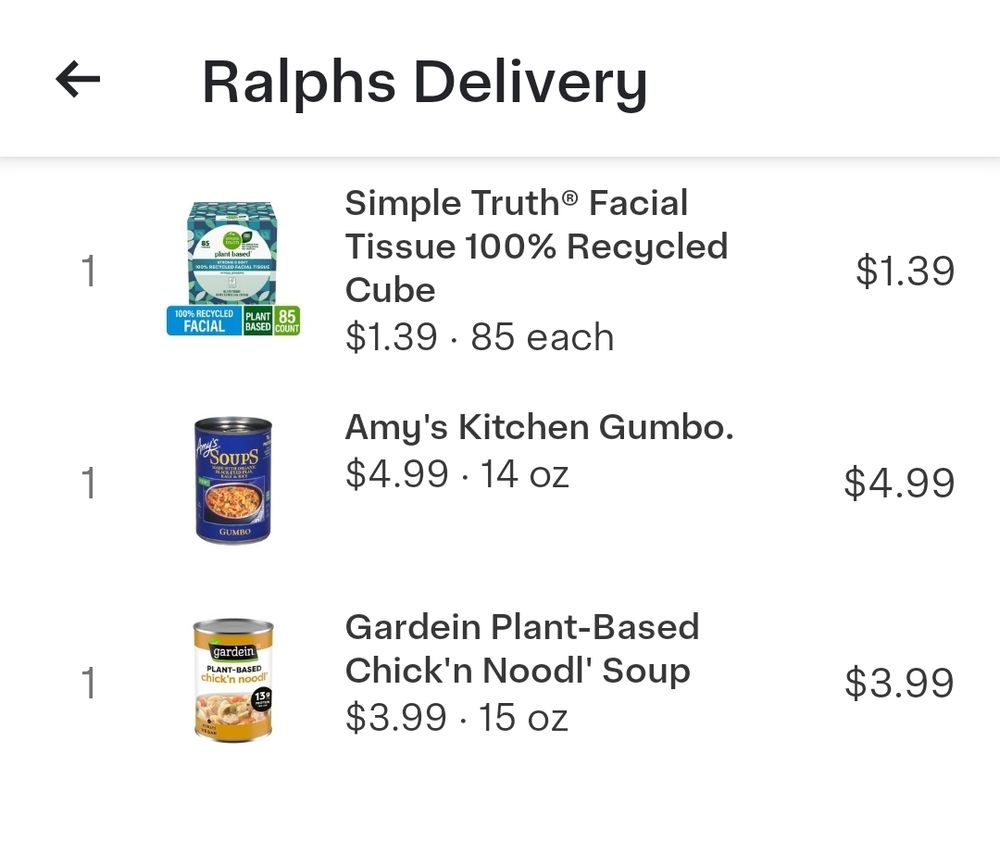Tap the '$3.99 · 15 oz' unit detail
This screenshot has width=1000, height=856.
click(457, 718)
